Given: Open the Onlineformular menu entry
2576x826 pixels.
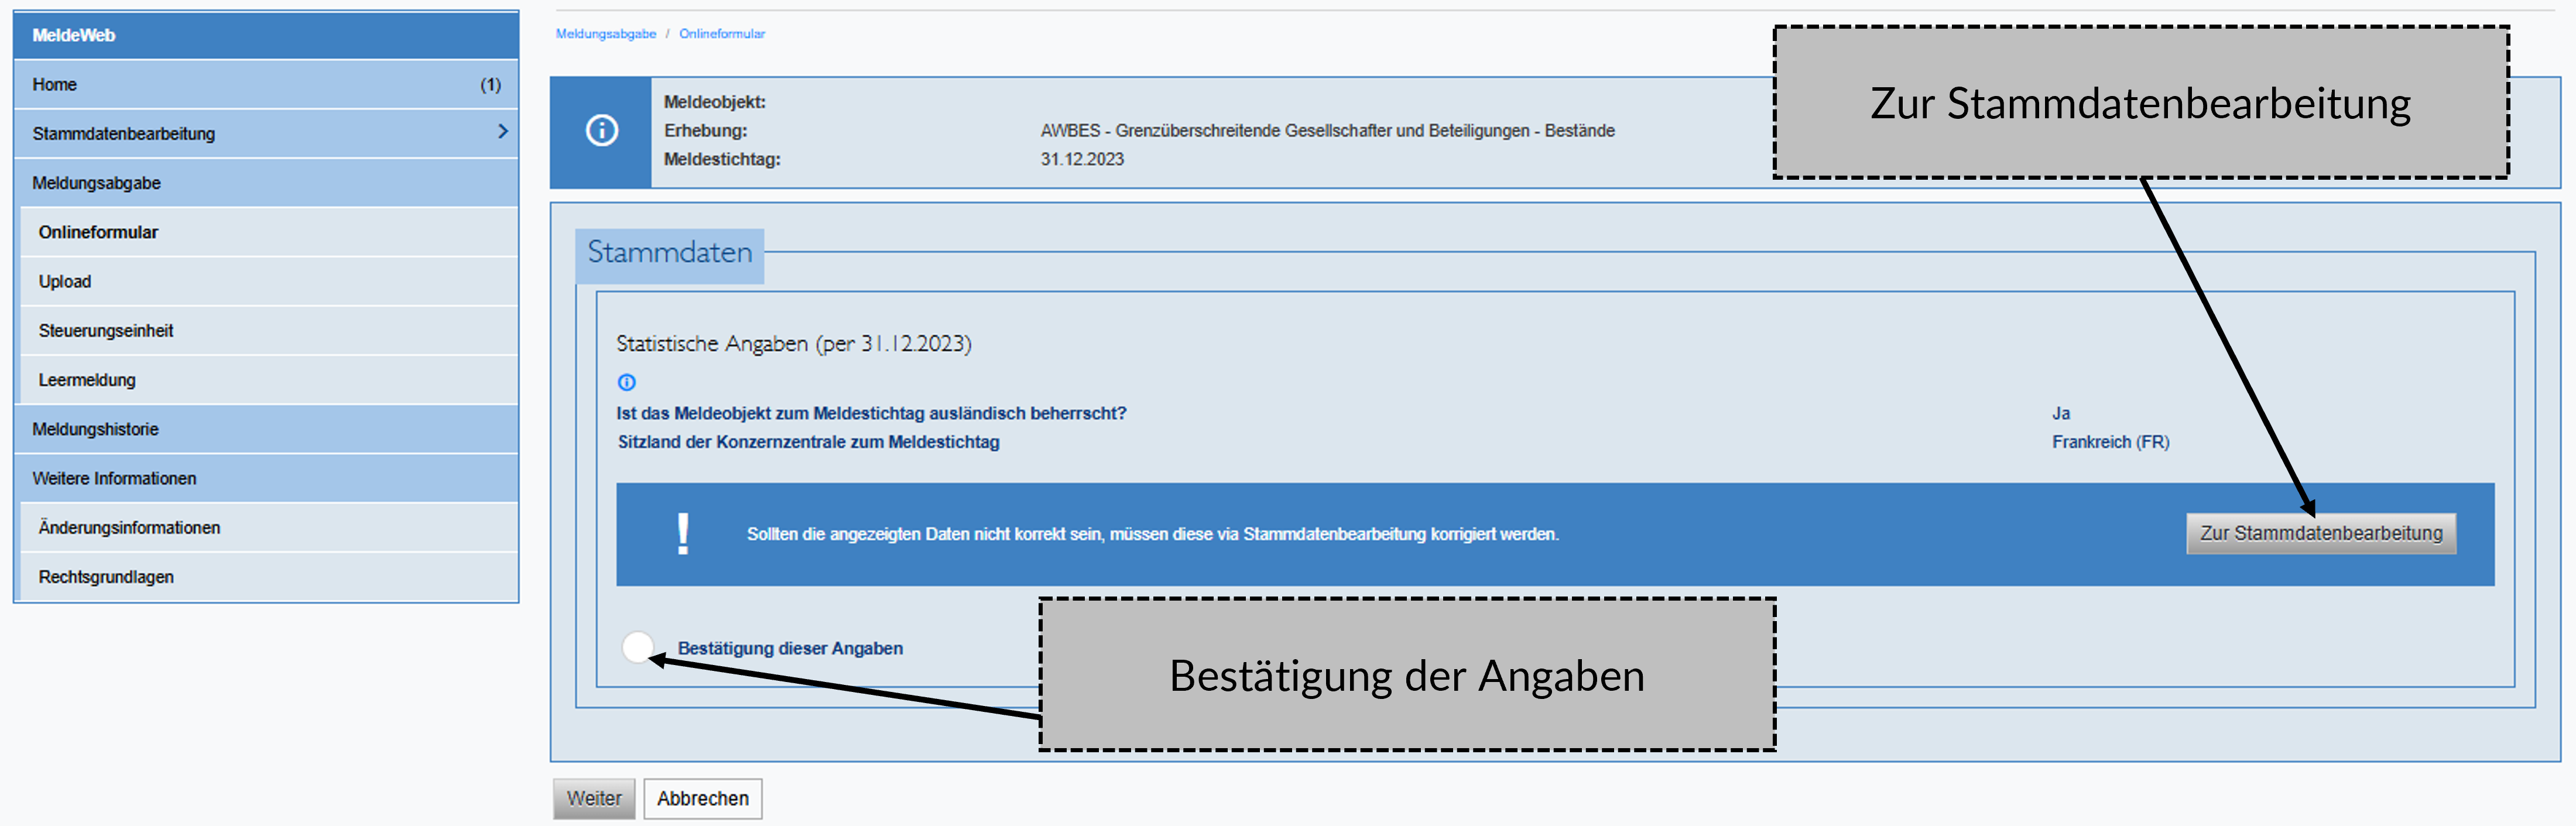Looking at the screenshot, I should click(x=98, y=232).
